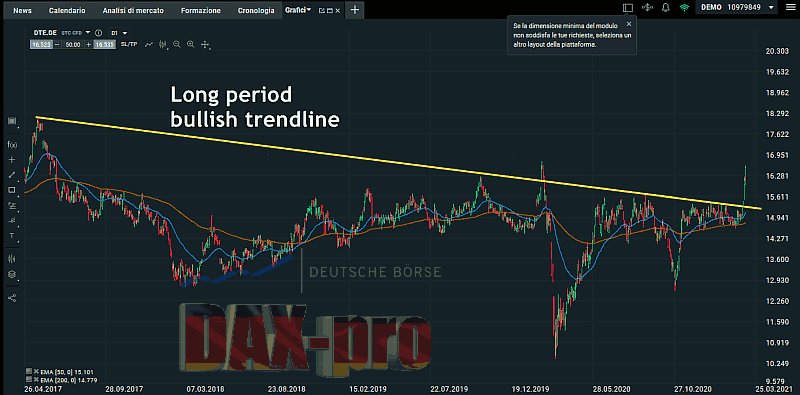This screenshot has width=800, height=395.
Task: Expand the D1 timeframe dropdown
Action: tap(126, 32)
